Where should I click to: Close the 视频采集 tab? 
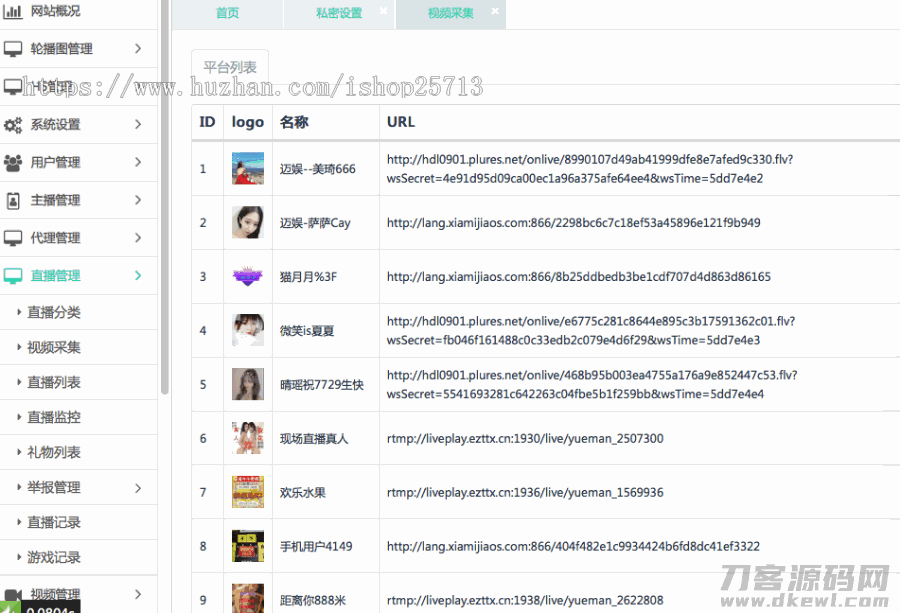pos(495,11)
